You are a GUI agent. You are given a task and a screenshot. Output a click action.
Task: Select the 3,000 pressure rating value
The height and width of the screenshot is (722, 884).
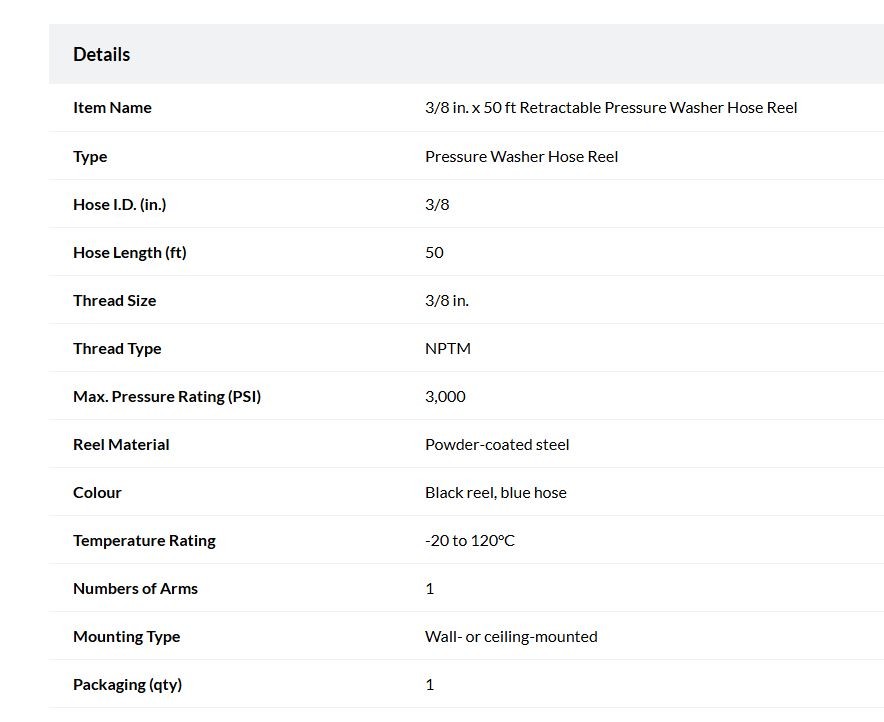tap(445, 397)
